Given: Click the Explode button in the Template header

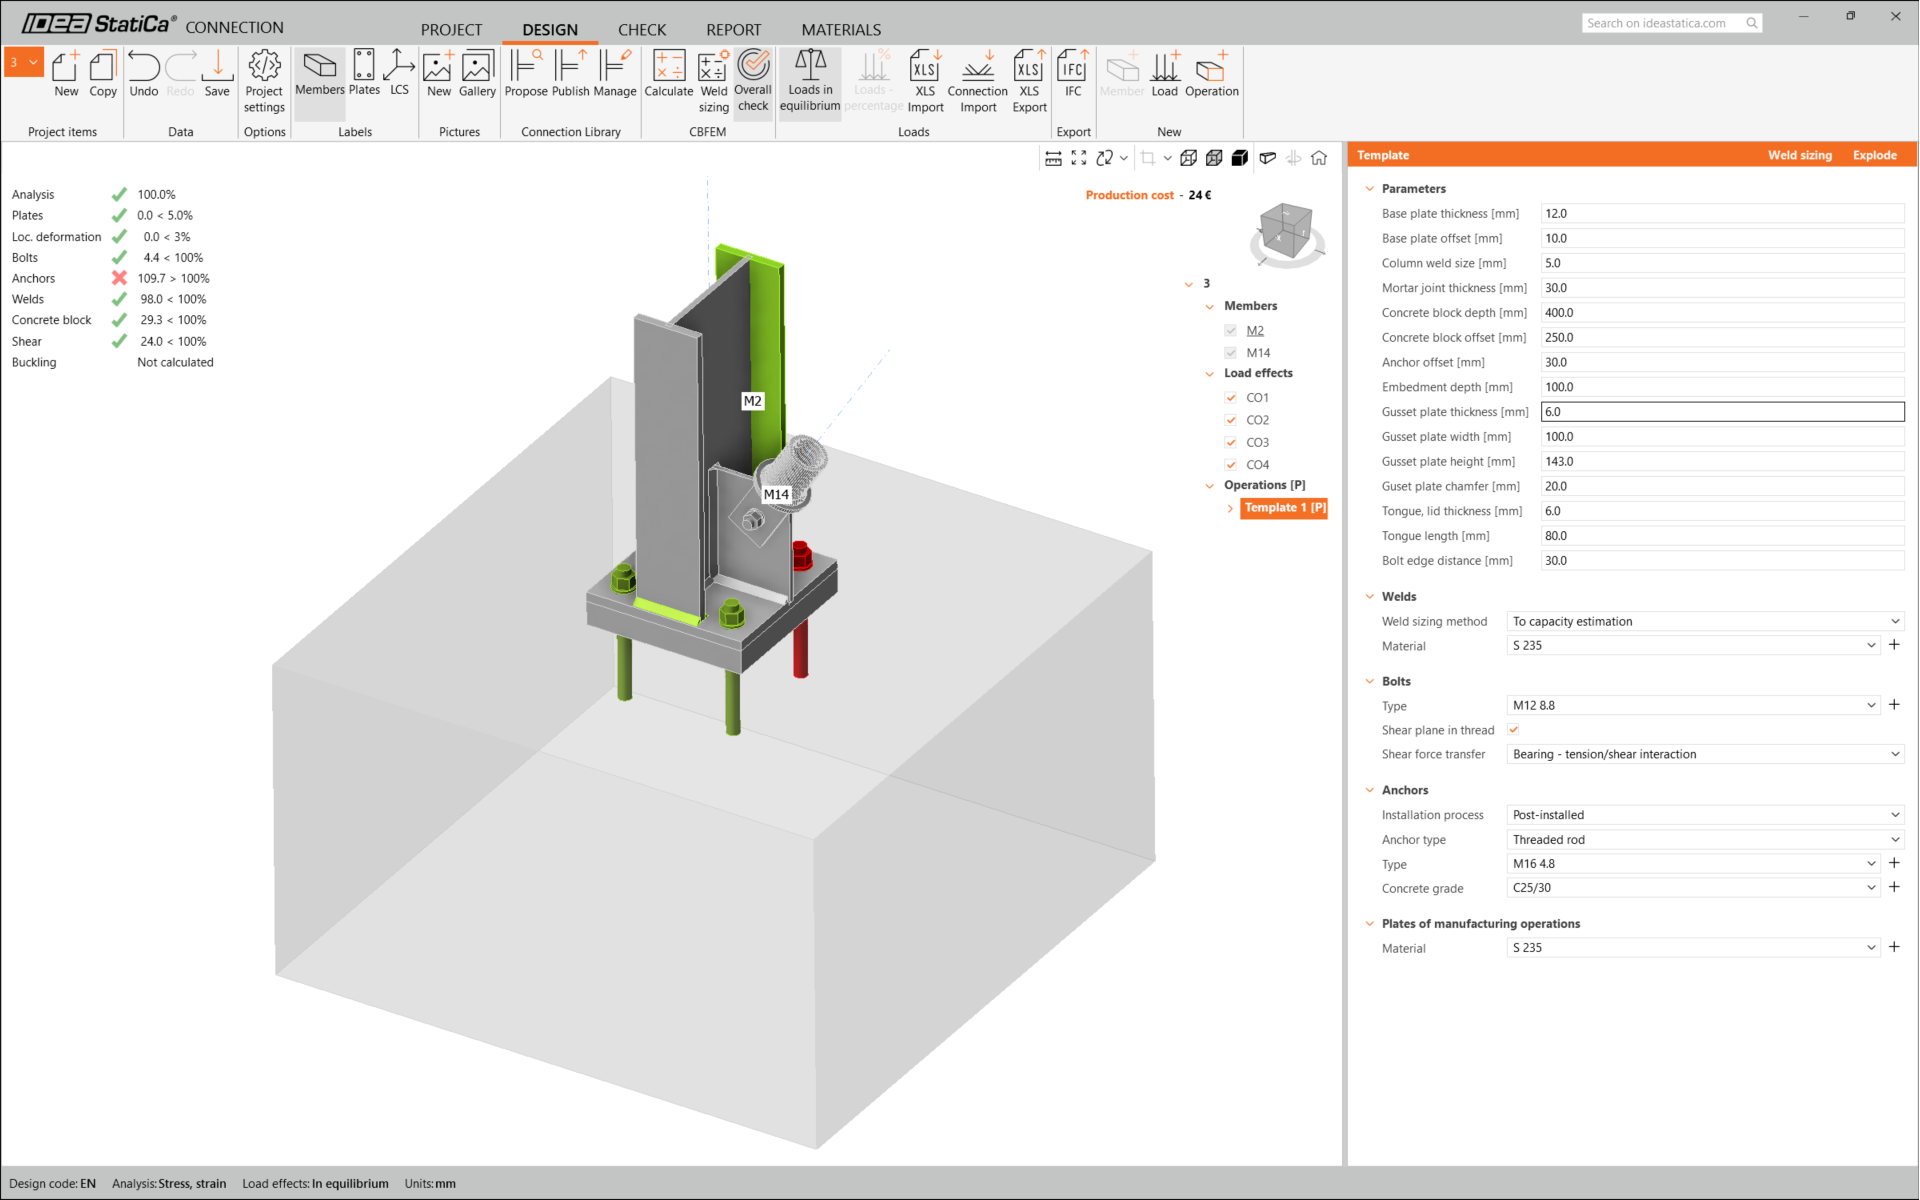Looking at the screenshot, I should [x=1874, y=155].
